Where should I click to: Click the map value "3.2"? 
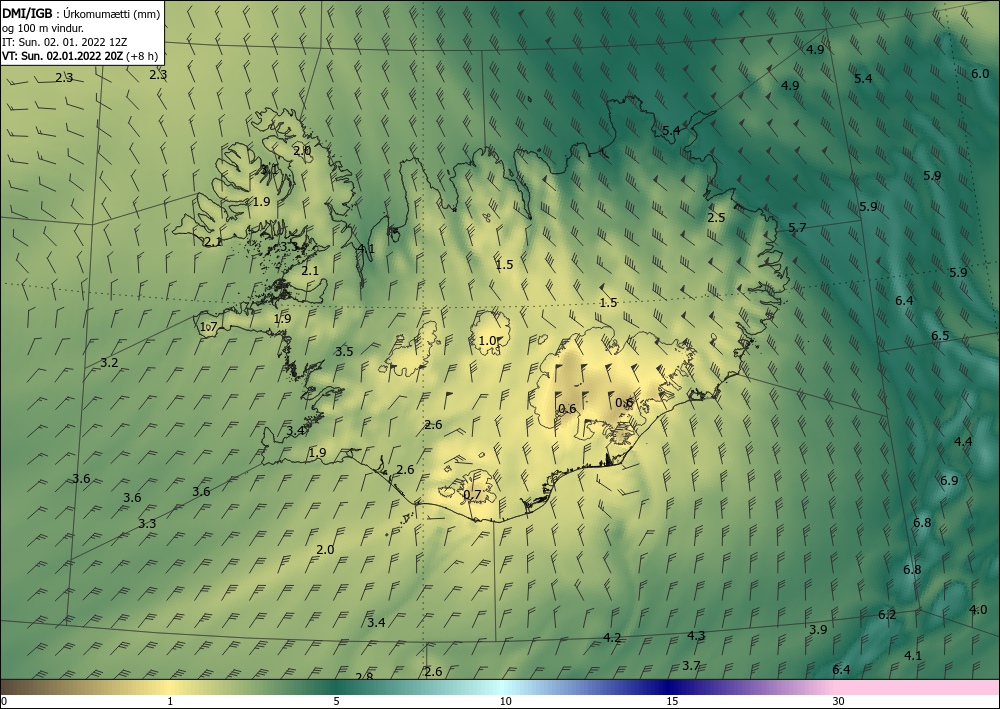(x=110, y=363)
